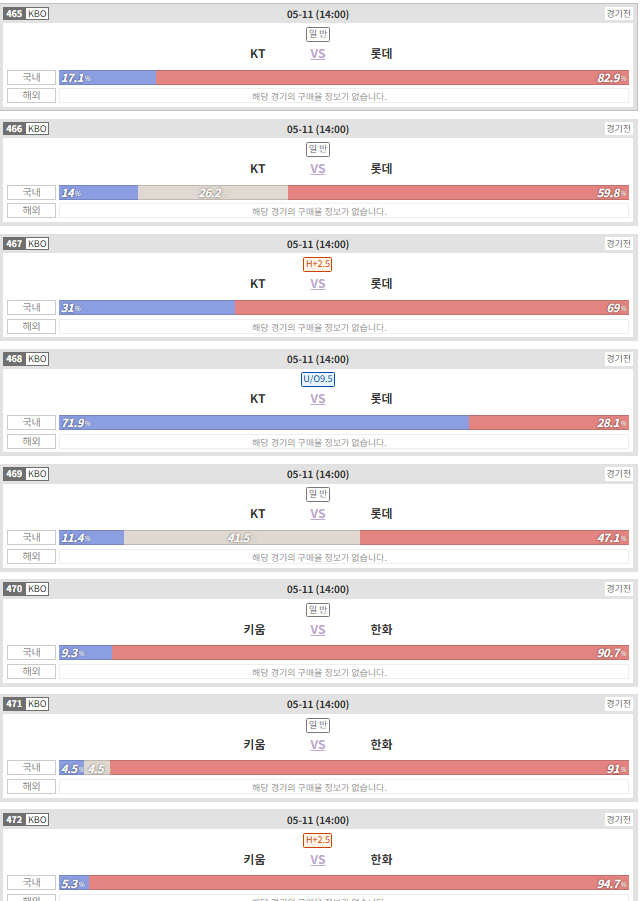Viewport: 642px width, 901px height.
Task: Click the 82.9% red bar in match 465
Action: pos(392,78)
